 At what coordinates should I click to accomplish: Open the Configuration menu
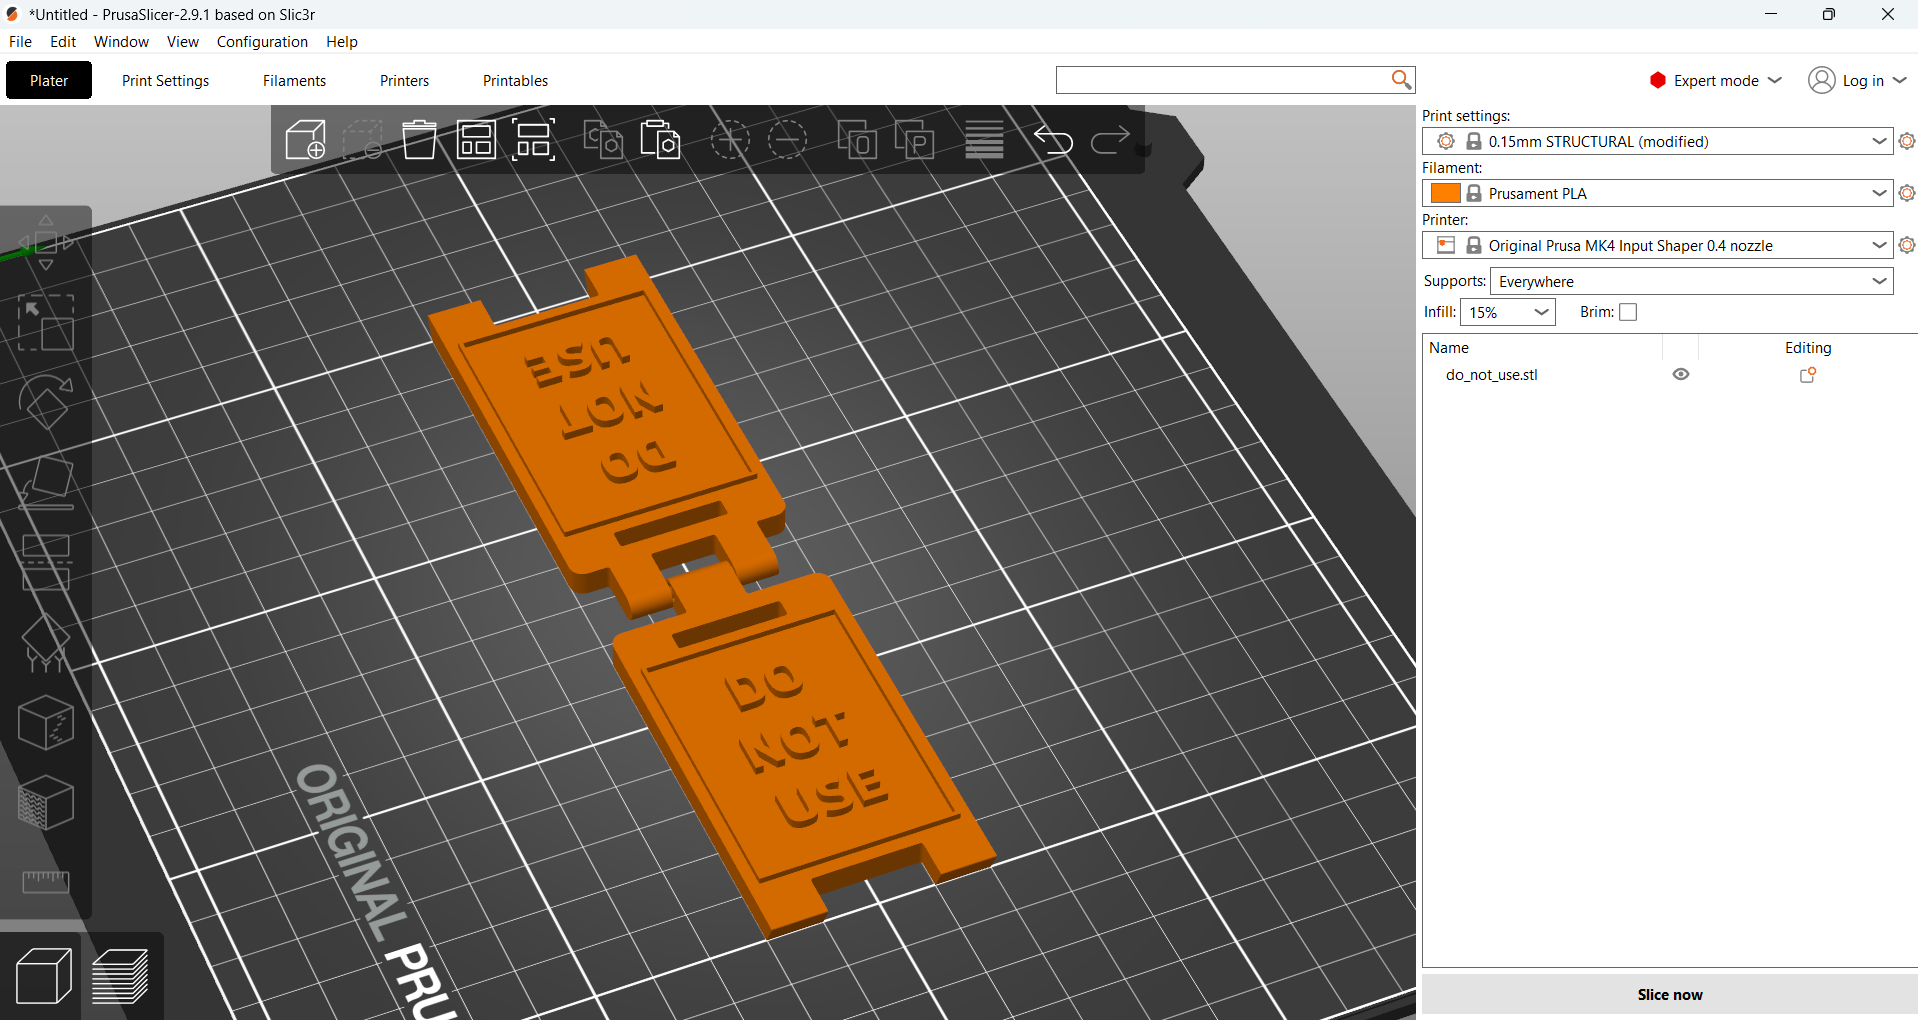pos(262,41)
